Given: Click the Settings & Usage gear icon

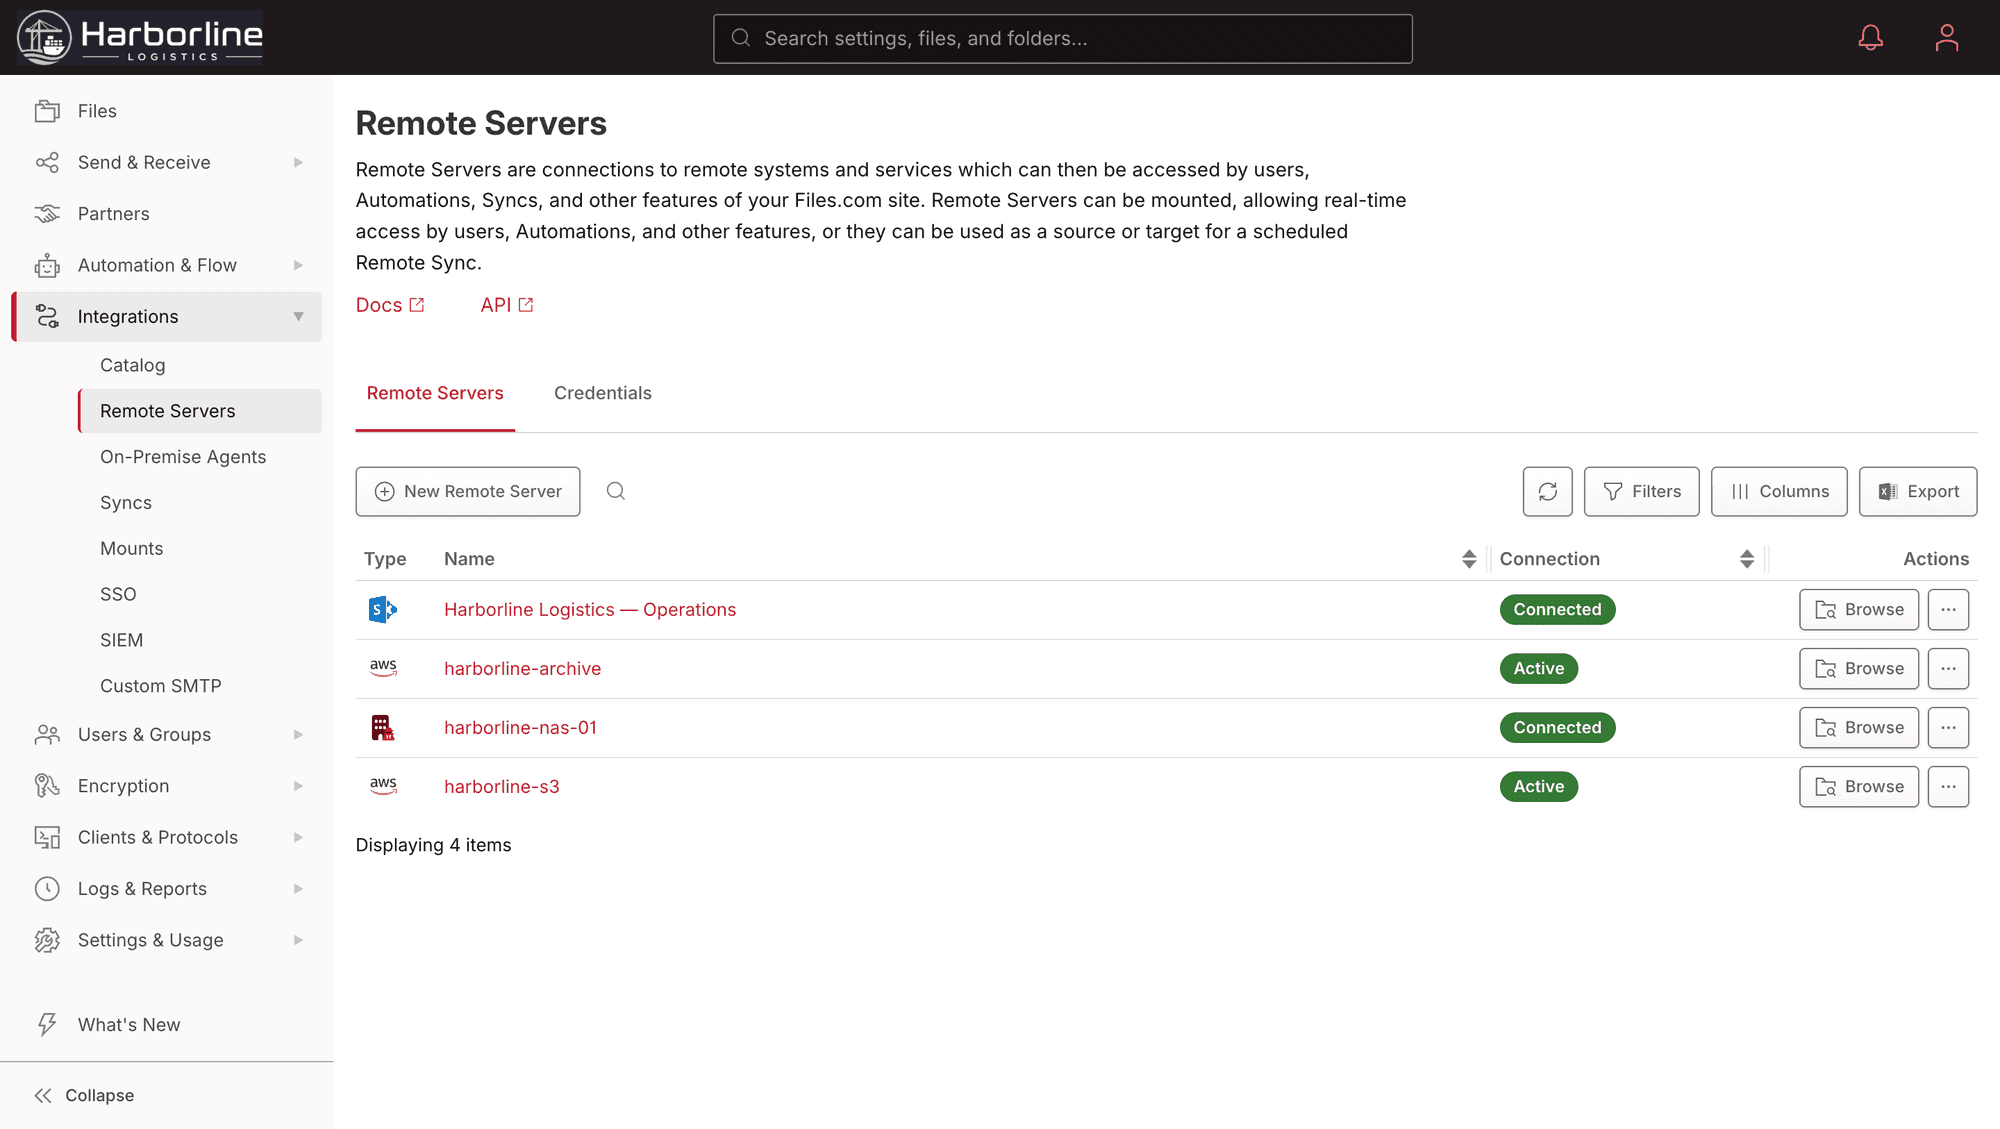Looking at the screenshot, I should click(47, 940).
